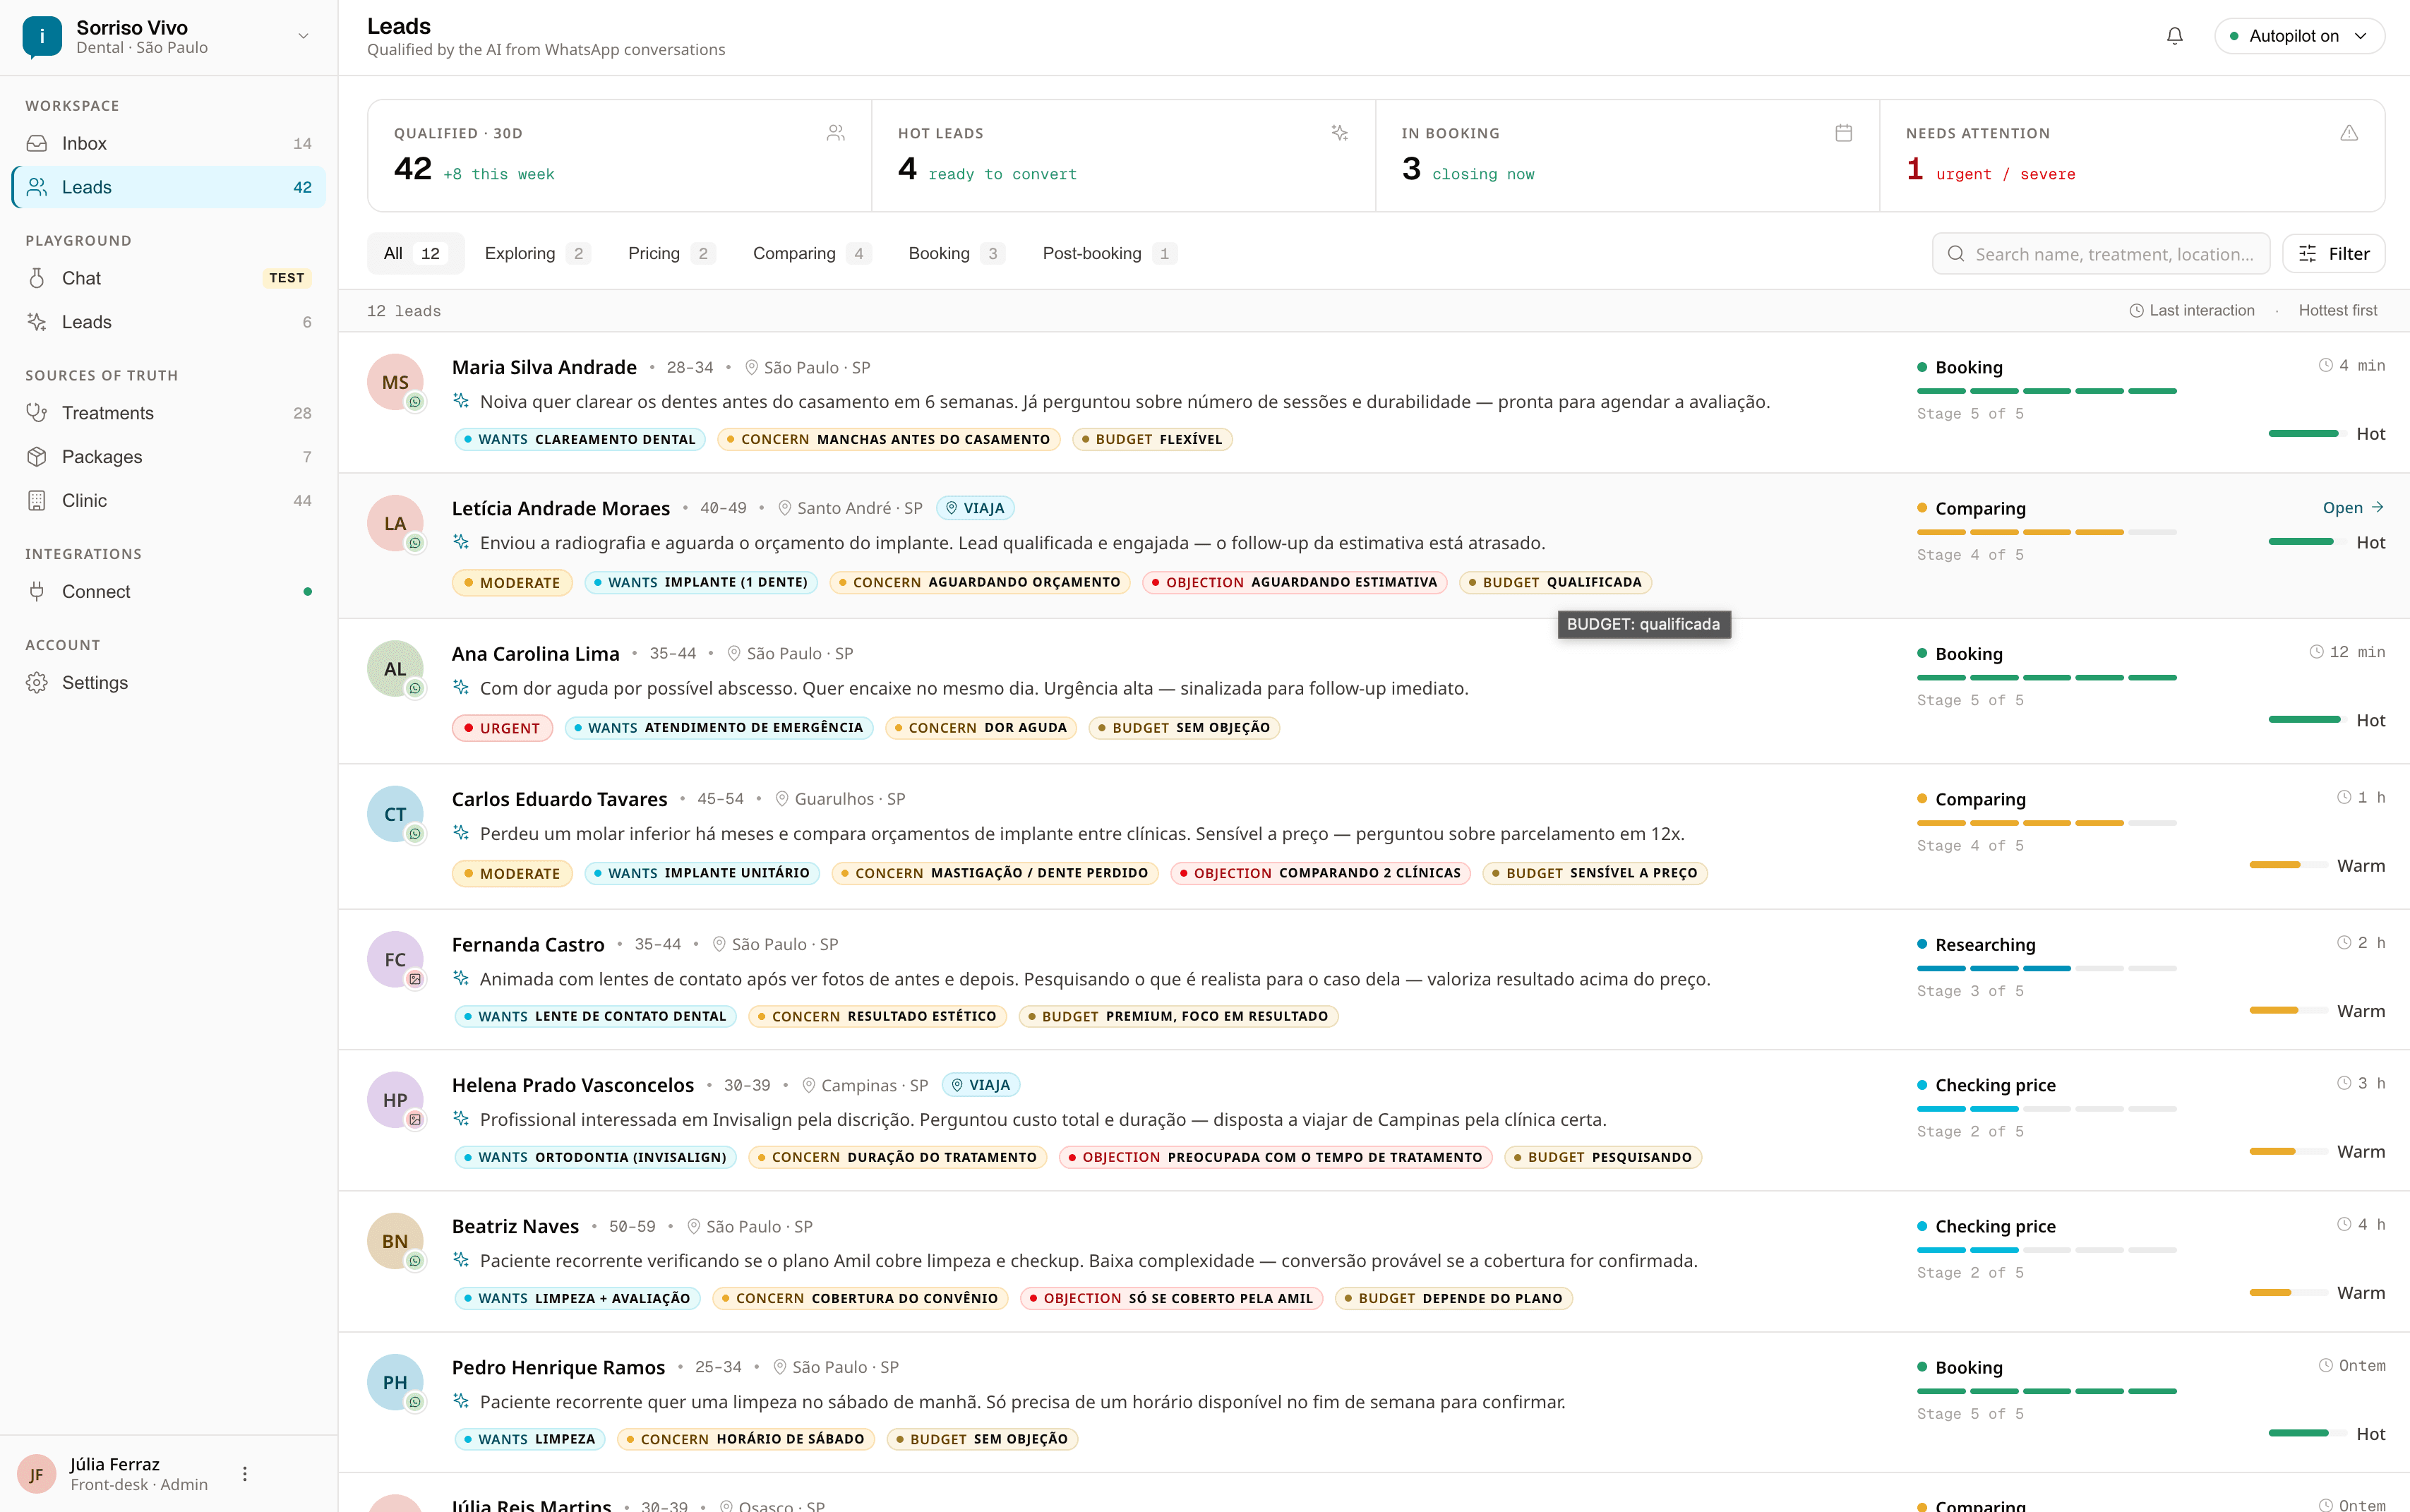Click the LA avatar of Letícia Andrade Moraes
Screen dimensions: 2410x1512
click(x=395, y=523)
